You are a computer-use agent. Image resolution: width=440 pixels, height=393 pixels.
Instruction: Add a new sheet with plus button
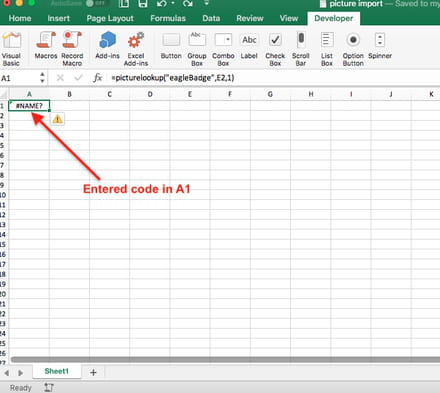click(93, 372)
